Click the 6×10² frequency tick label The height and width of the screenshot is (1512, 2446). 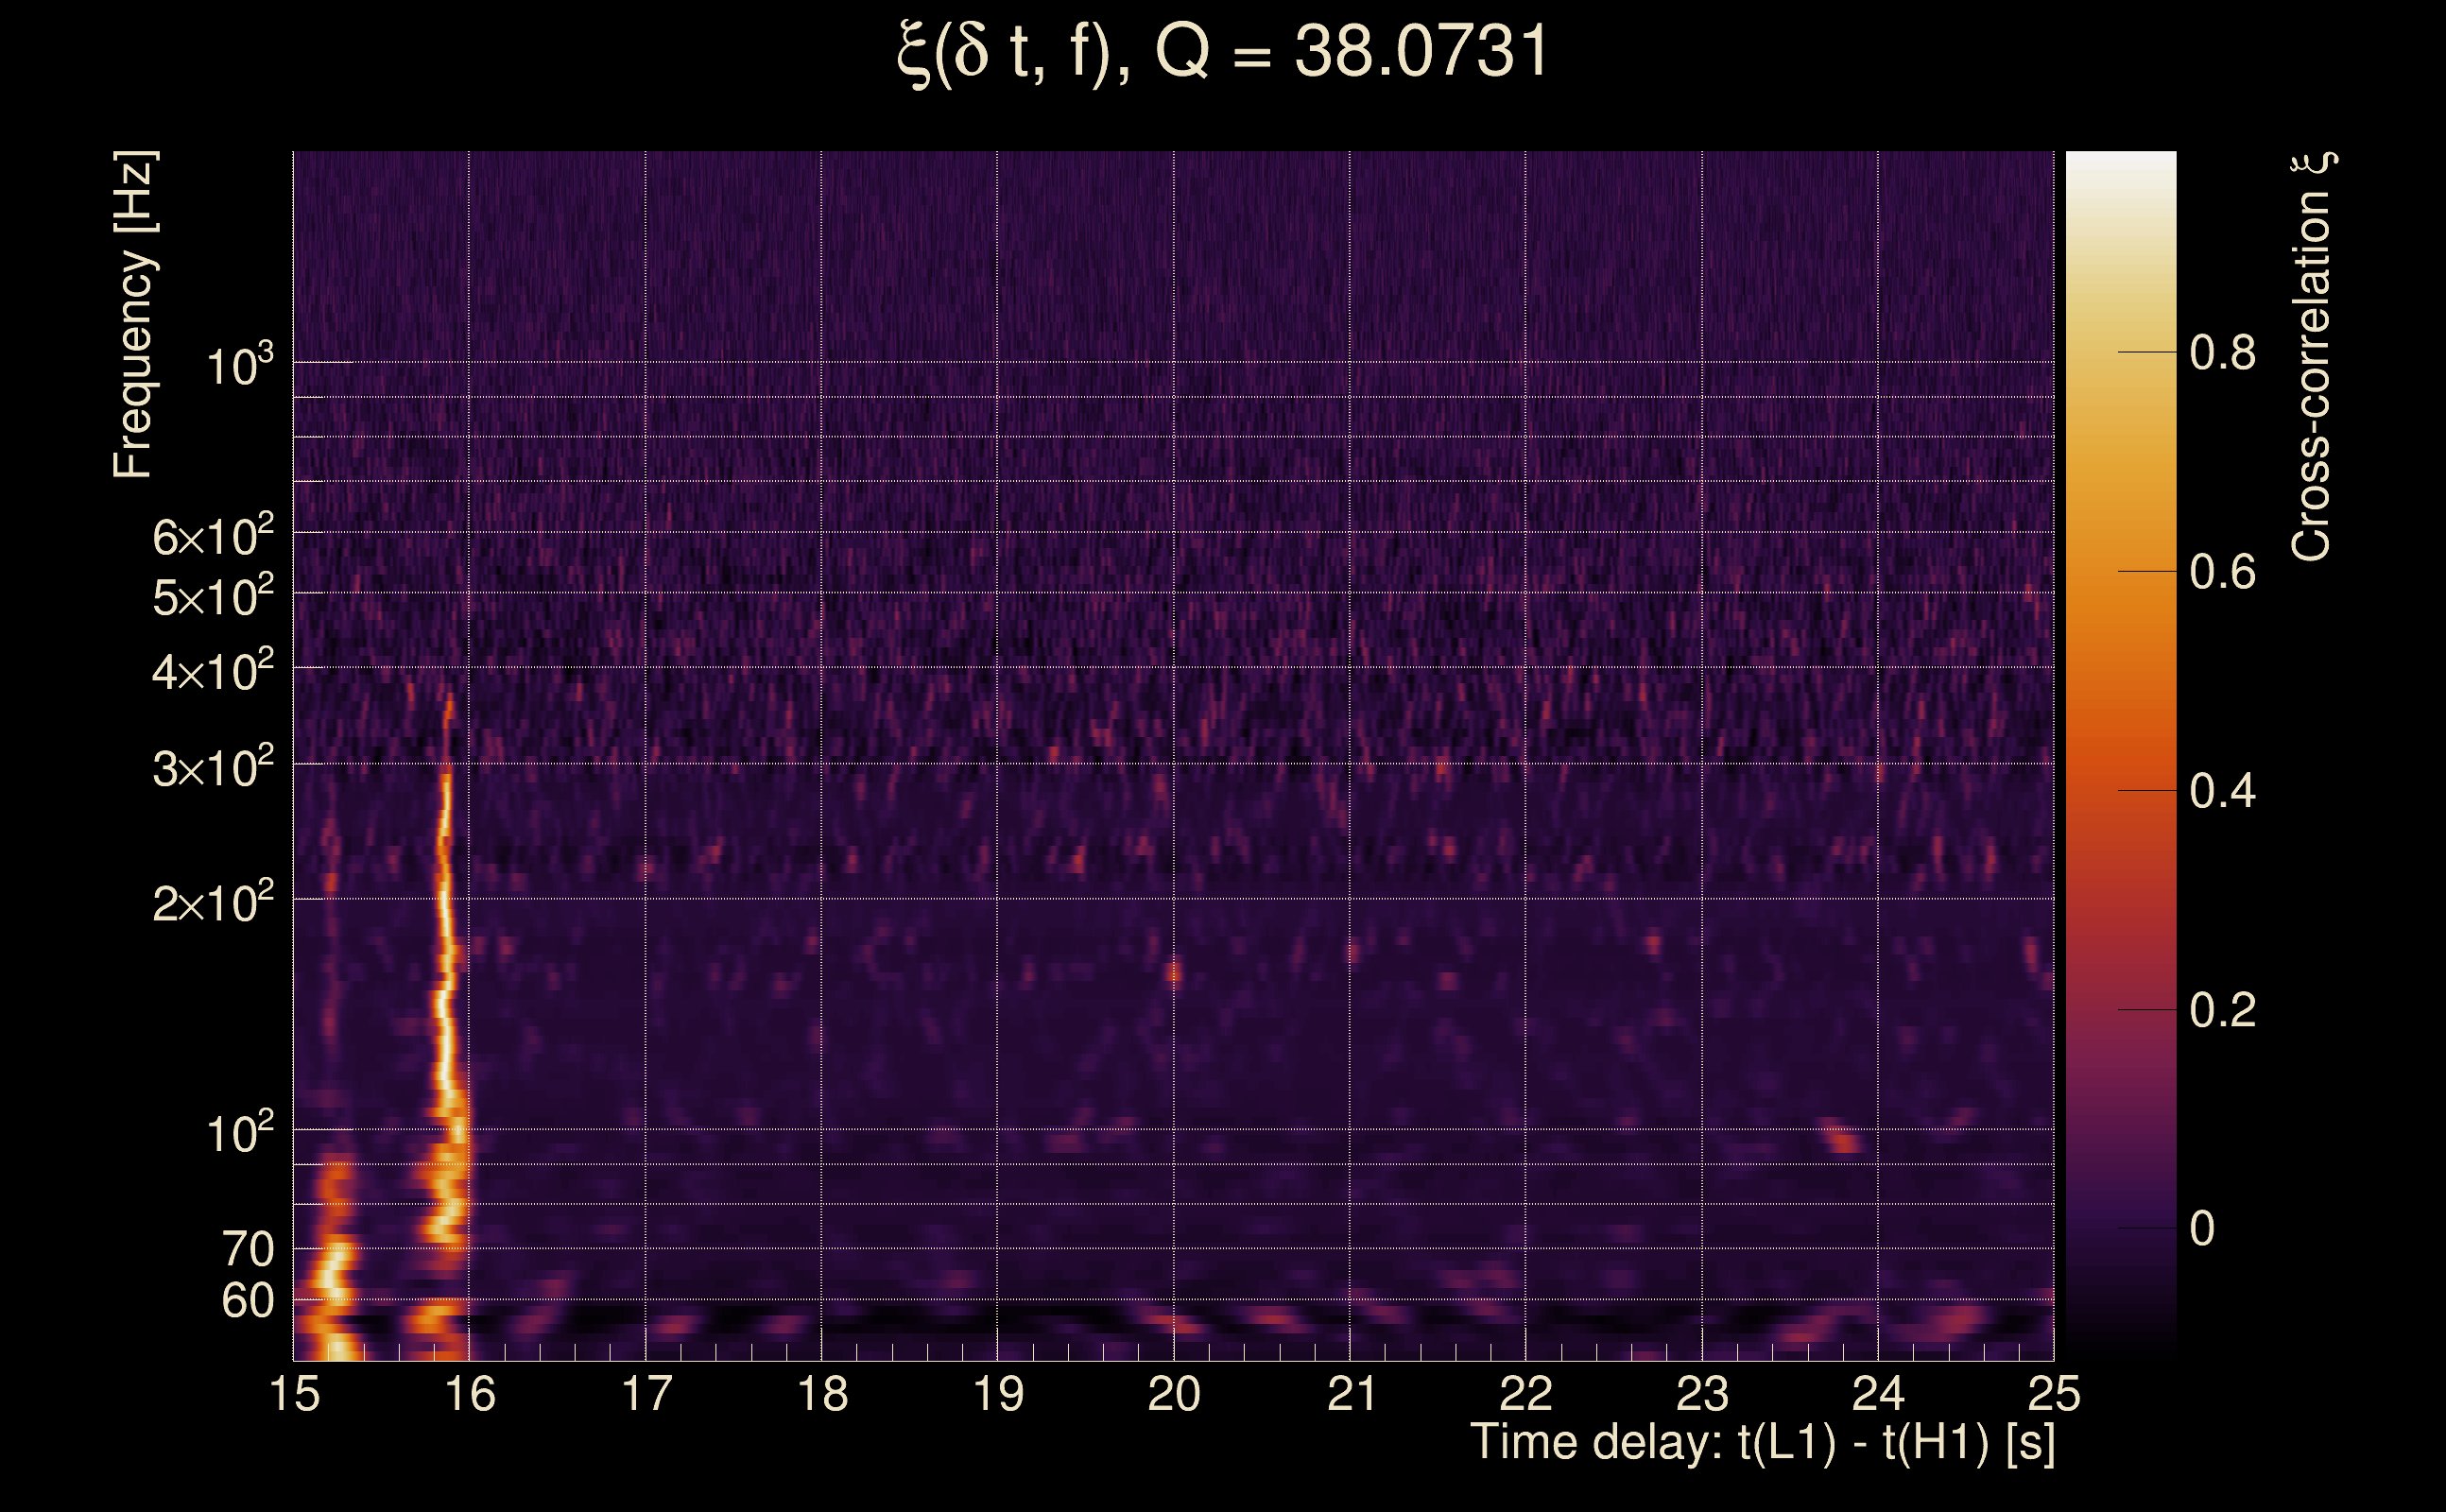tap(212, 536)
